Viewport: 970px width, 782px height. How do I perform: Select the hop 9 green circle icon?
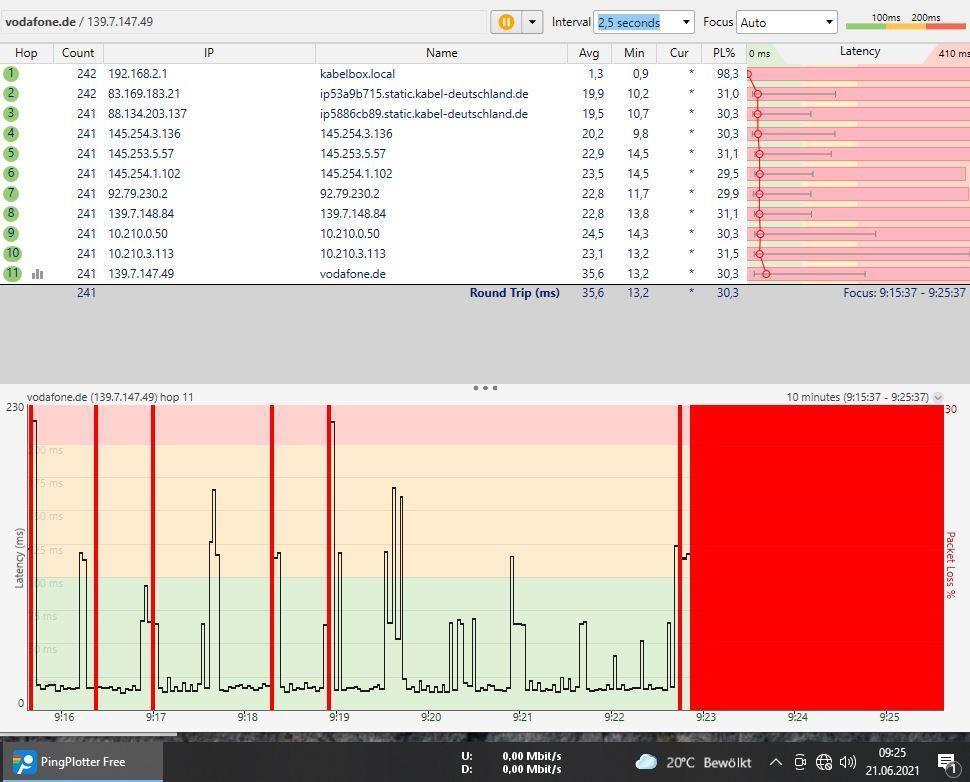click(x=11, y=233)
